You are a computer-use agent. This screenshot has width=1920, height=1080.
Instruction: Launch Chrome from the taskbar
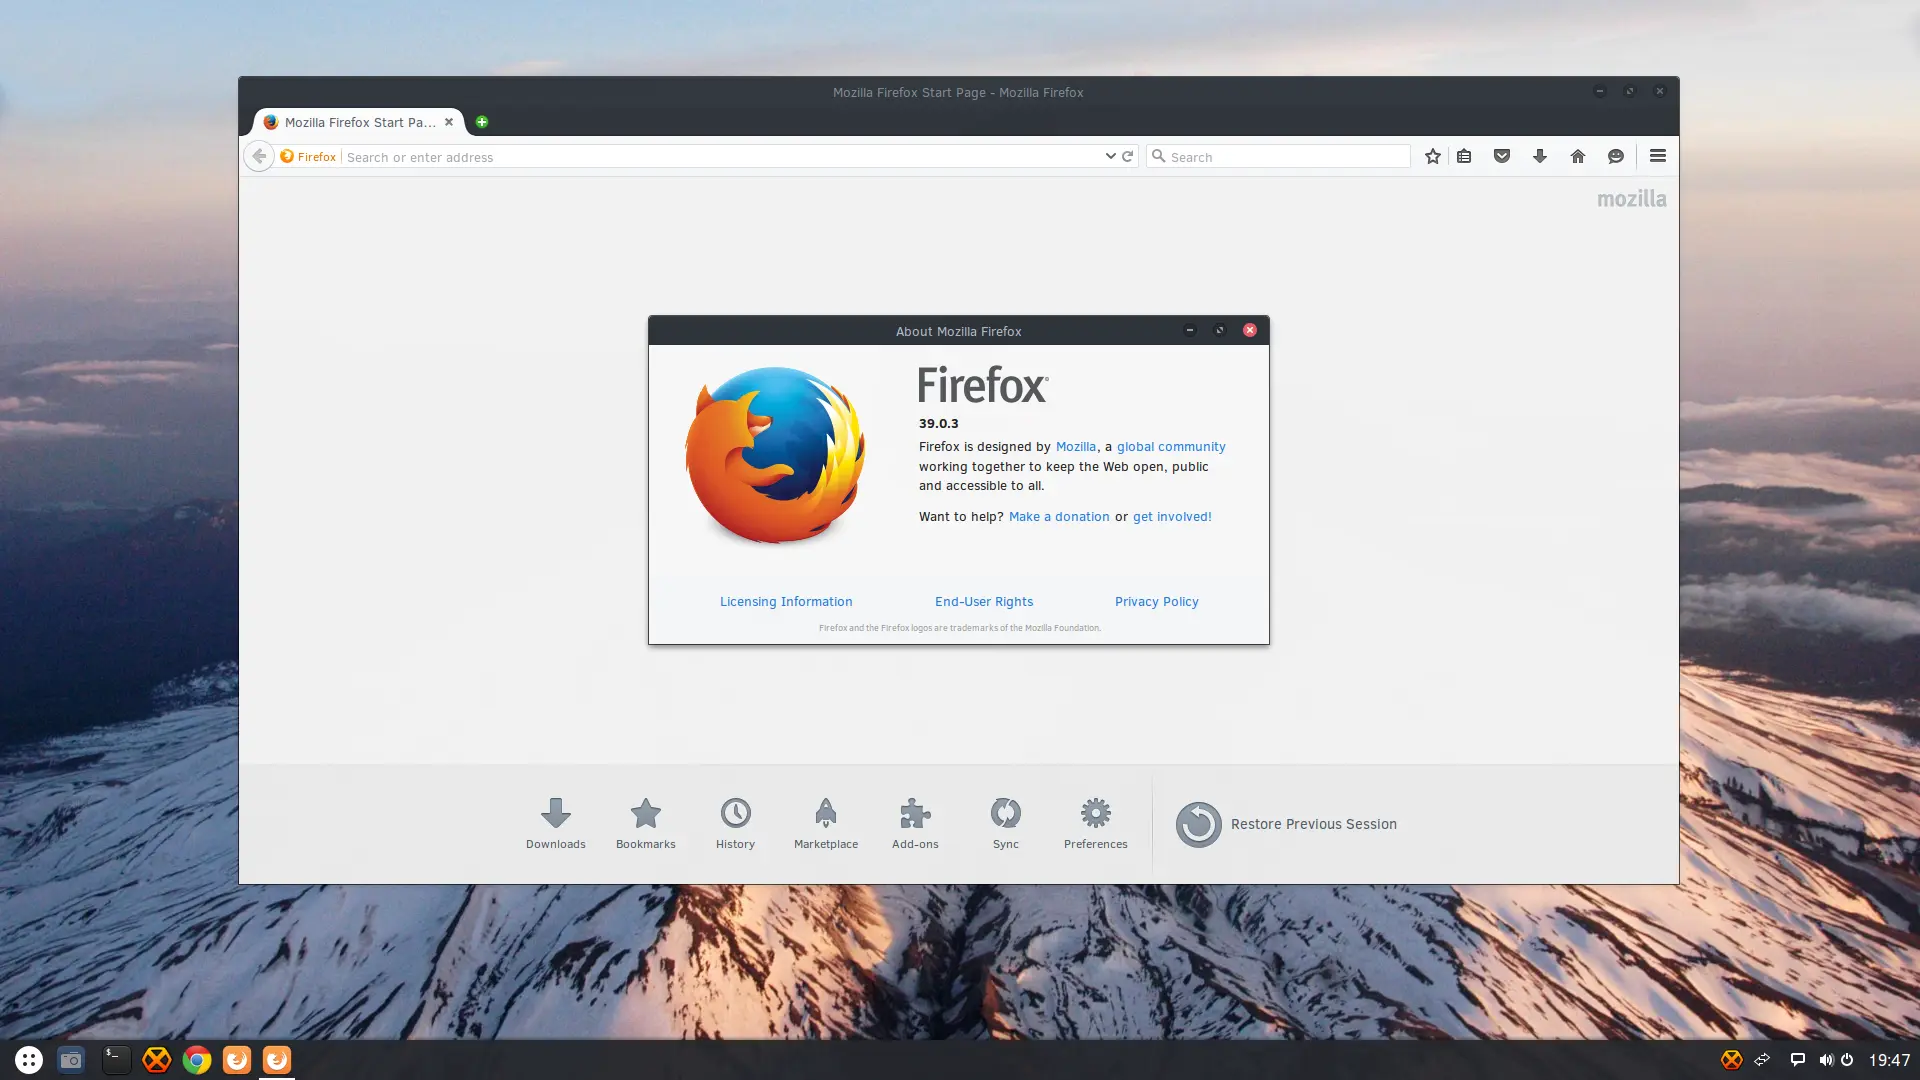pyautogui.click(x=197, y=1060)
